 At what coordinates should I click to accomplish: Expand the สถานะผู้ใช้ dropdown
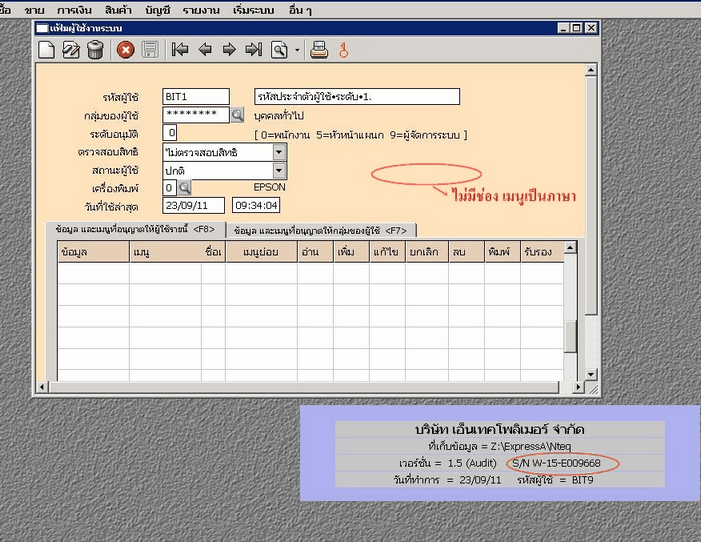coord(279,171)
